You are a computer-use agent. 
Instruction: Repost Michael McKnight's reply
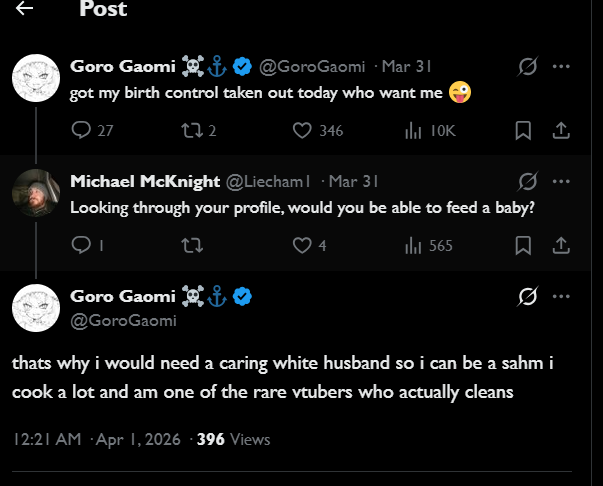coord(187,246)
